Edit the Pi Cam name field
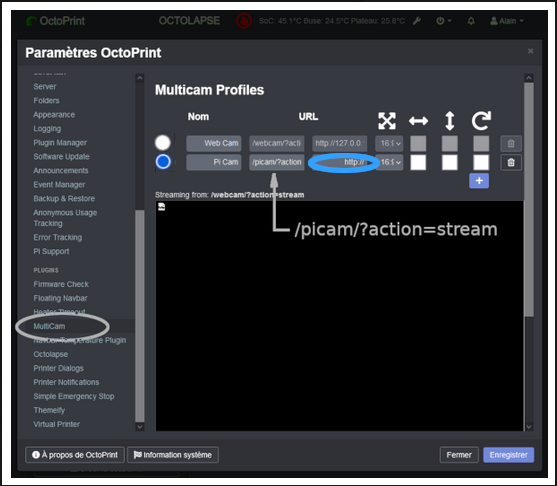The width and height of the screenshot is (557, 486). pos(213,162)
